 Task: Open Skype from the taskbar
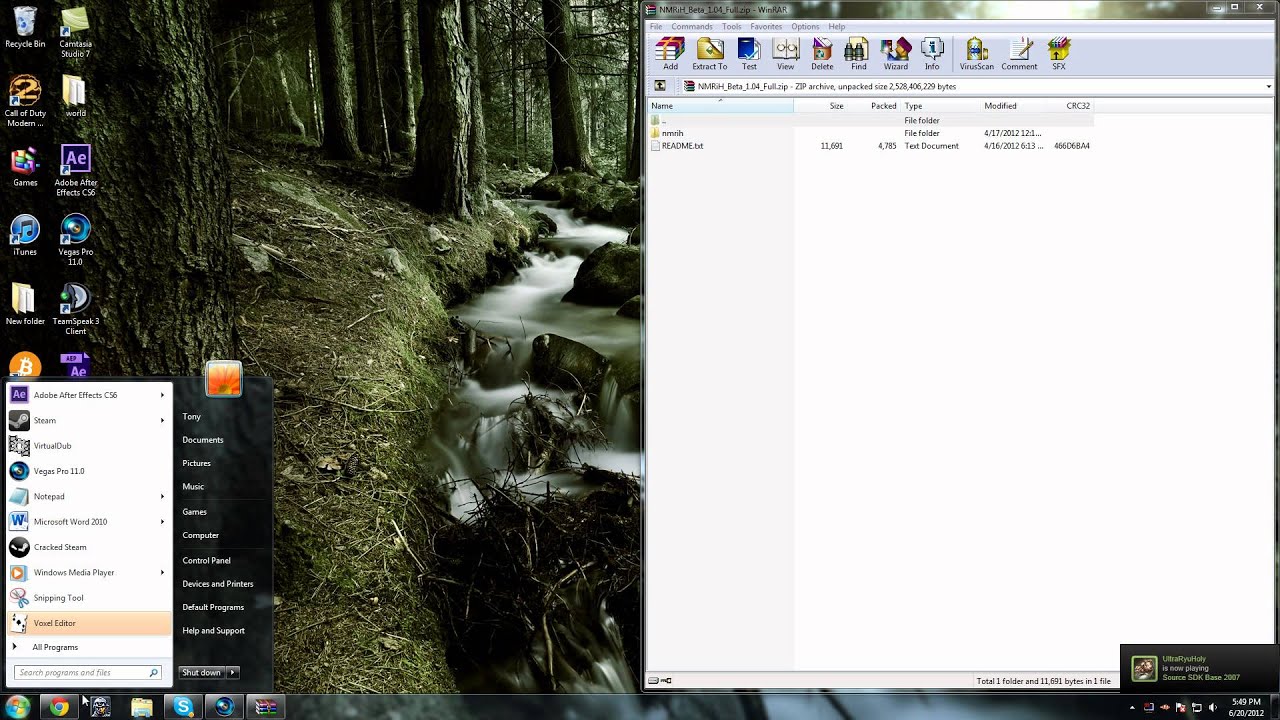[183, 707]
